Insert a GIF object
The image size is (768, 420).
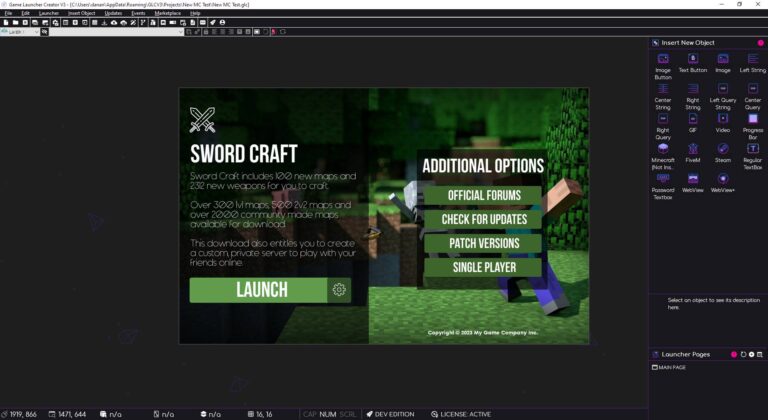(x=693, y=123)
